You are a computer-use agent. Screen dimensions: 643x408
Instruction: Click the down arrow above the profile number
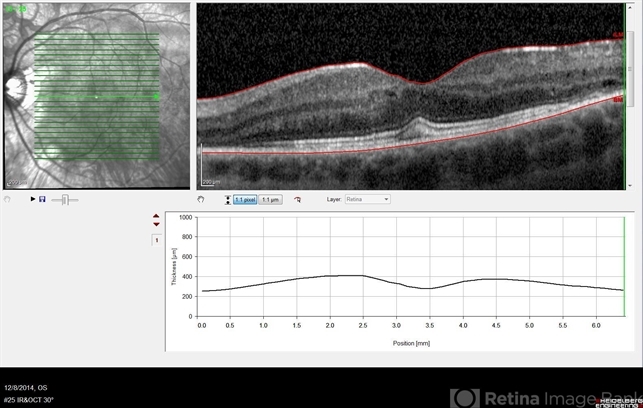pos(156,225)
